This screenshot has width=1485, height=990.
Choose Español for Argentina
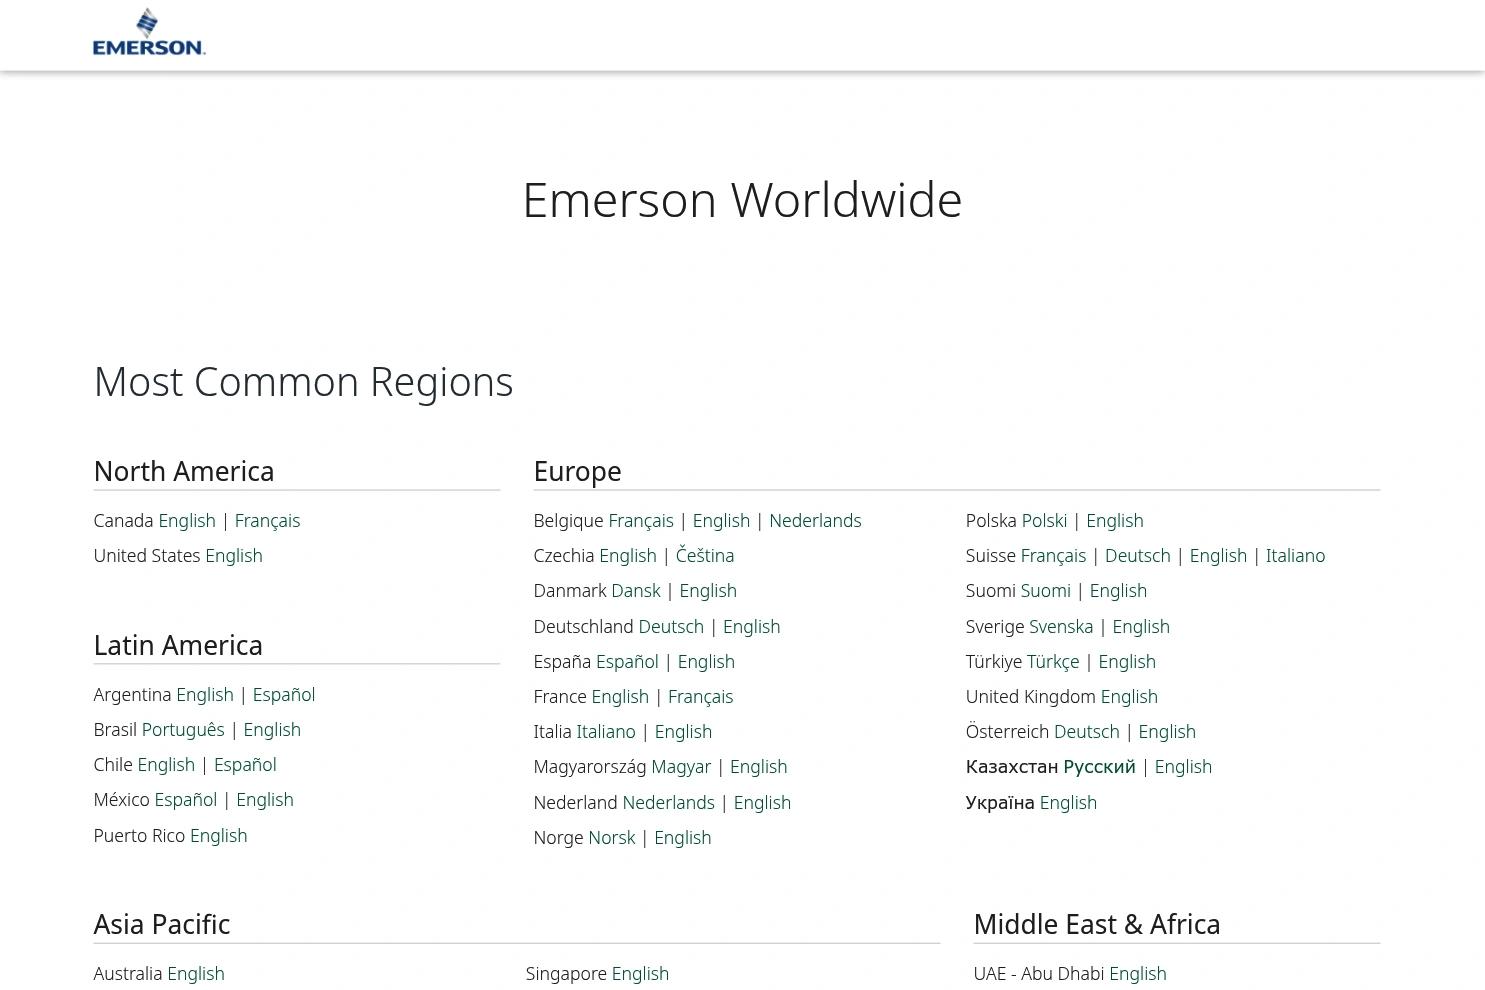click(x=284, y=694)
